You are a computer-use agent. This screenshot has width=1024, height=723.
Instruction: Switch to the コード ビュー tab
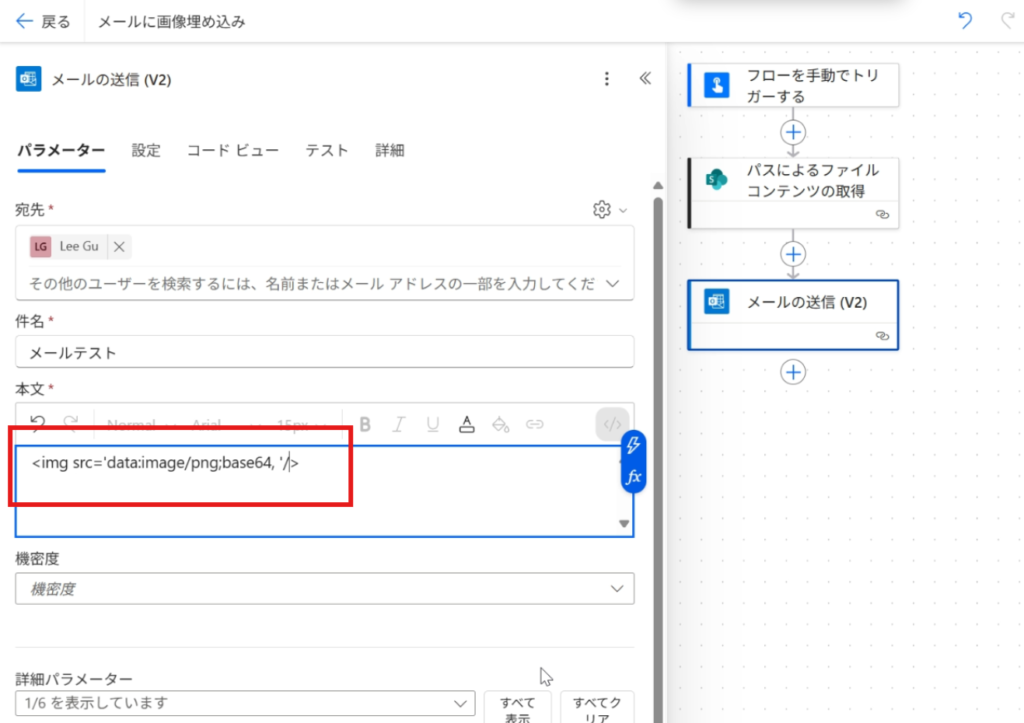233,150
